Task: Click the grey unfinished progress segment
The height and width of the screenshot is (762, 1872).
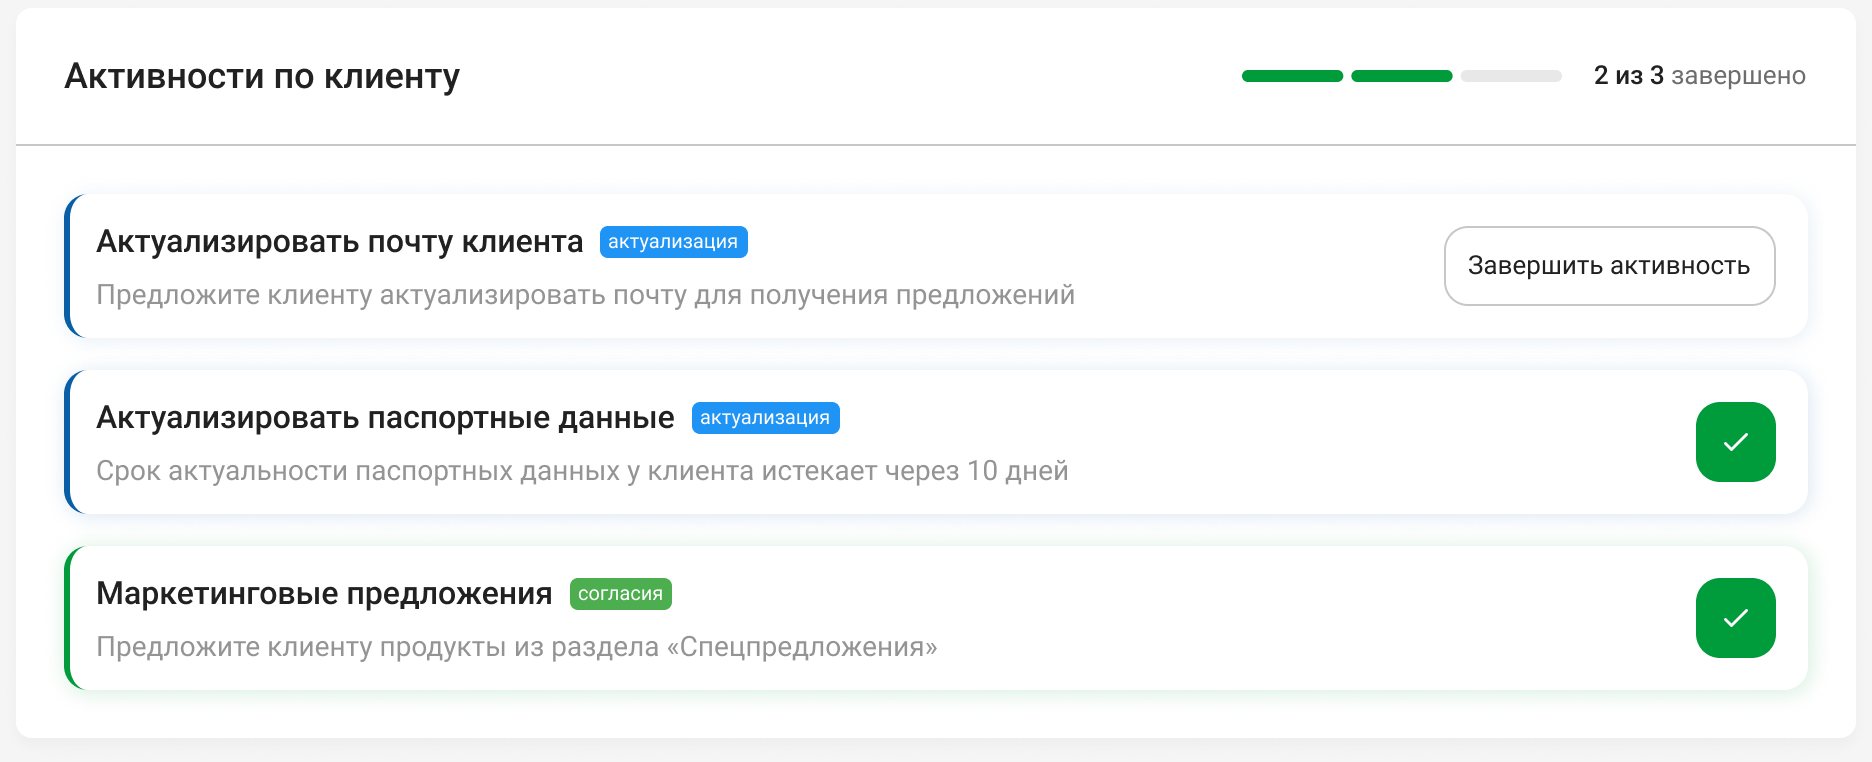Action: (x=1511, y=76)
